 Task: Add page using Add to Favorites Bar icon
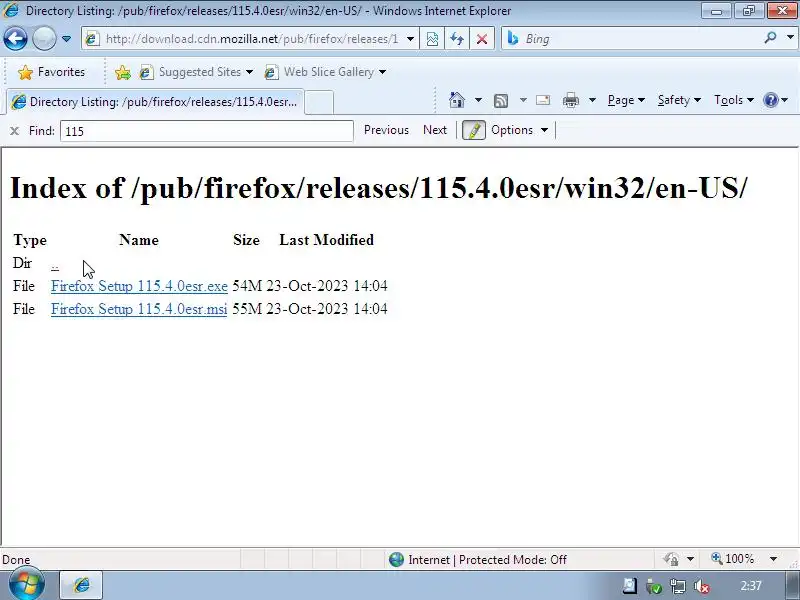pos(122,72)
